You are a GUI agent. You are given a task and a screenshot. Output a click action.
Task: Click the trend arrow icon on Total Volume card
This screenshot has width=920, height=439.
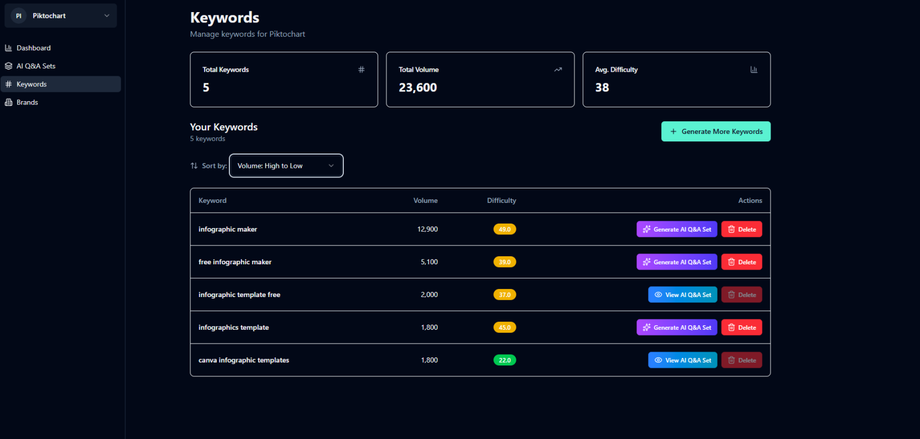tap(558, 70)
